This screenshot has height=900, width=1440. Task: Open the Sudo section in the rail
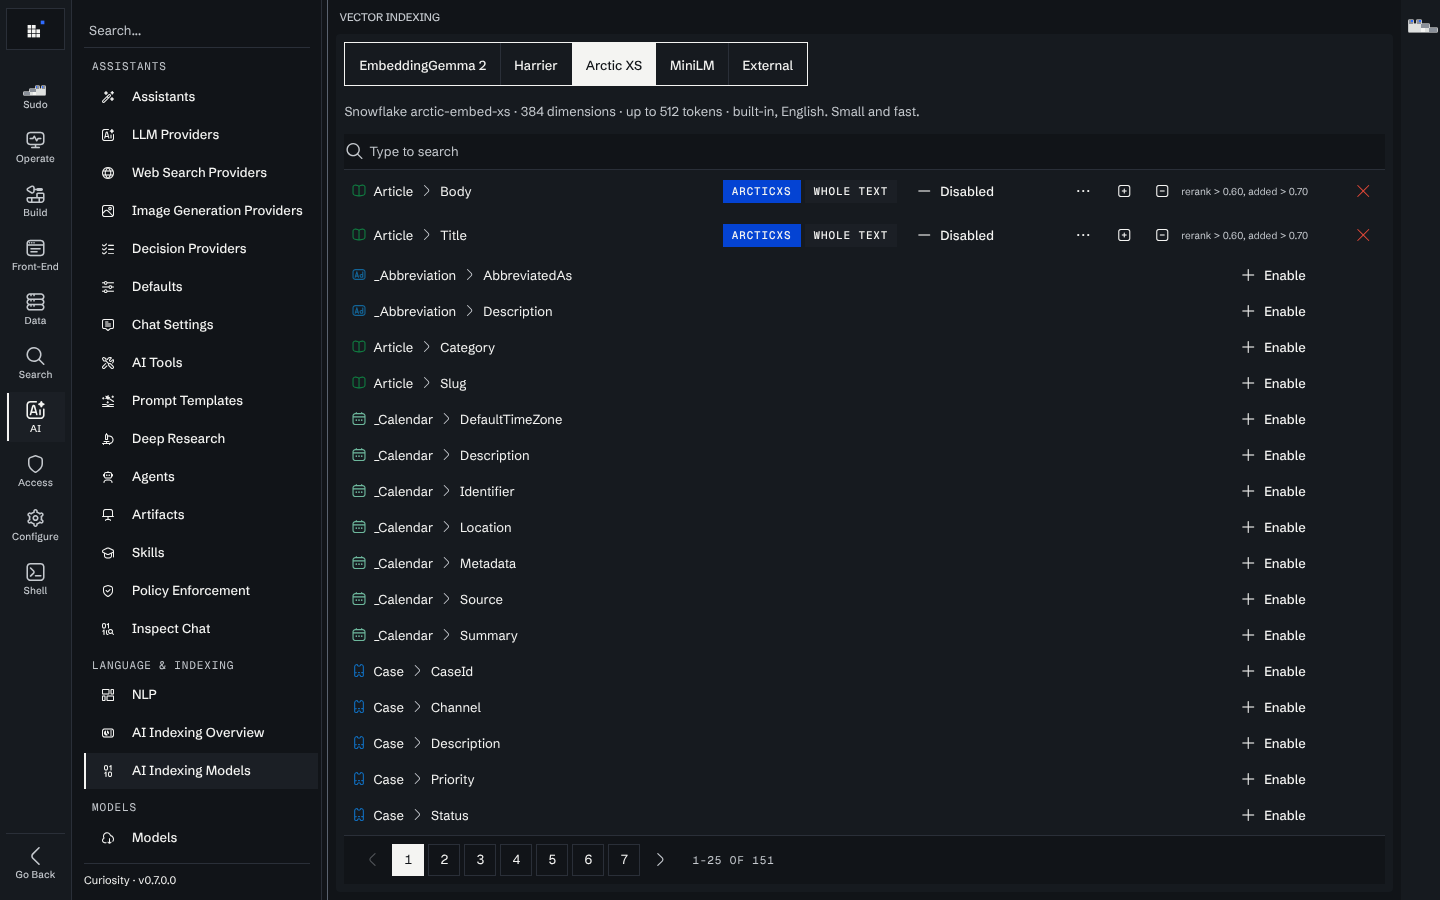click(35, 96)
